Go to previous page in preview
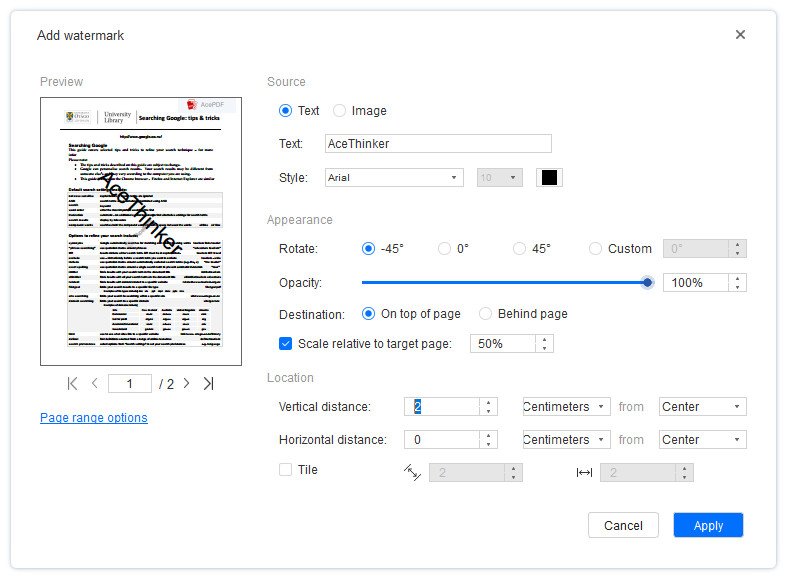The image size is (787, 579). [x=95, y=383]
